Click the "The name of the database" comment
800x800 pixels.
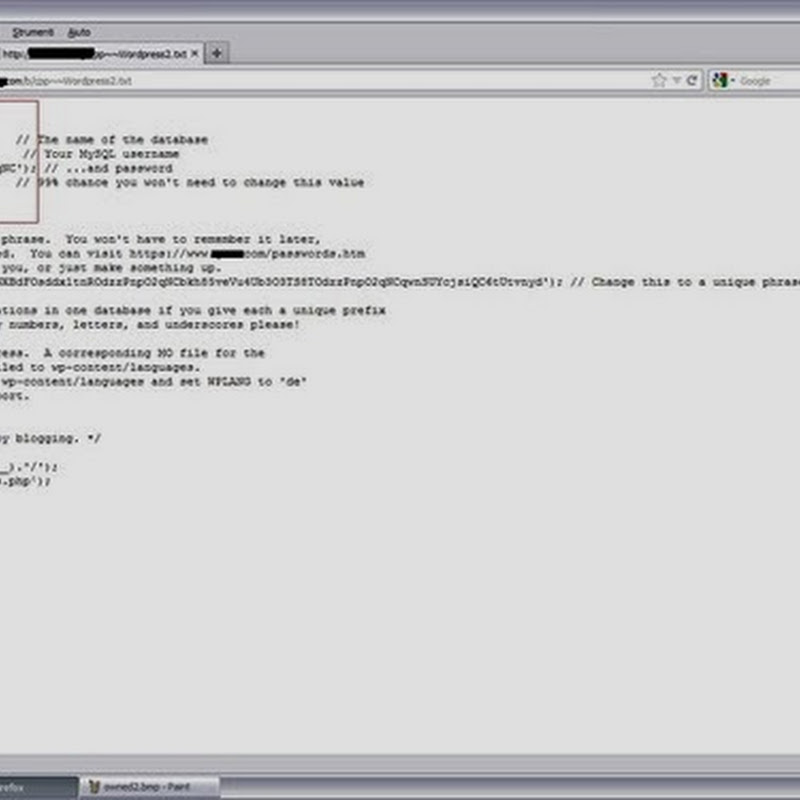(112, 140)
